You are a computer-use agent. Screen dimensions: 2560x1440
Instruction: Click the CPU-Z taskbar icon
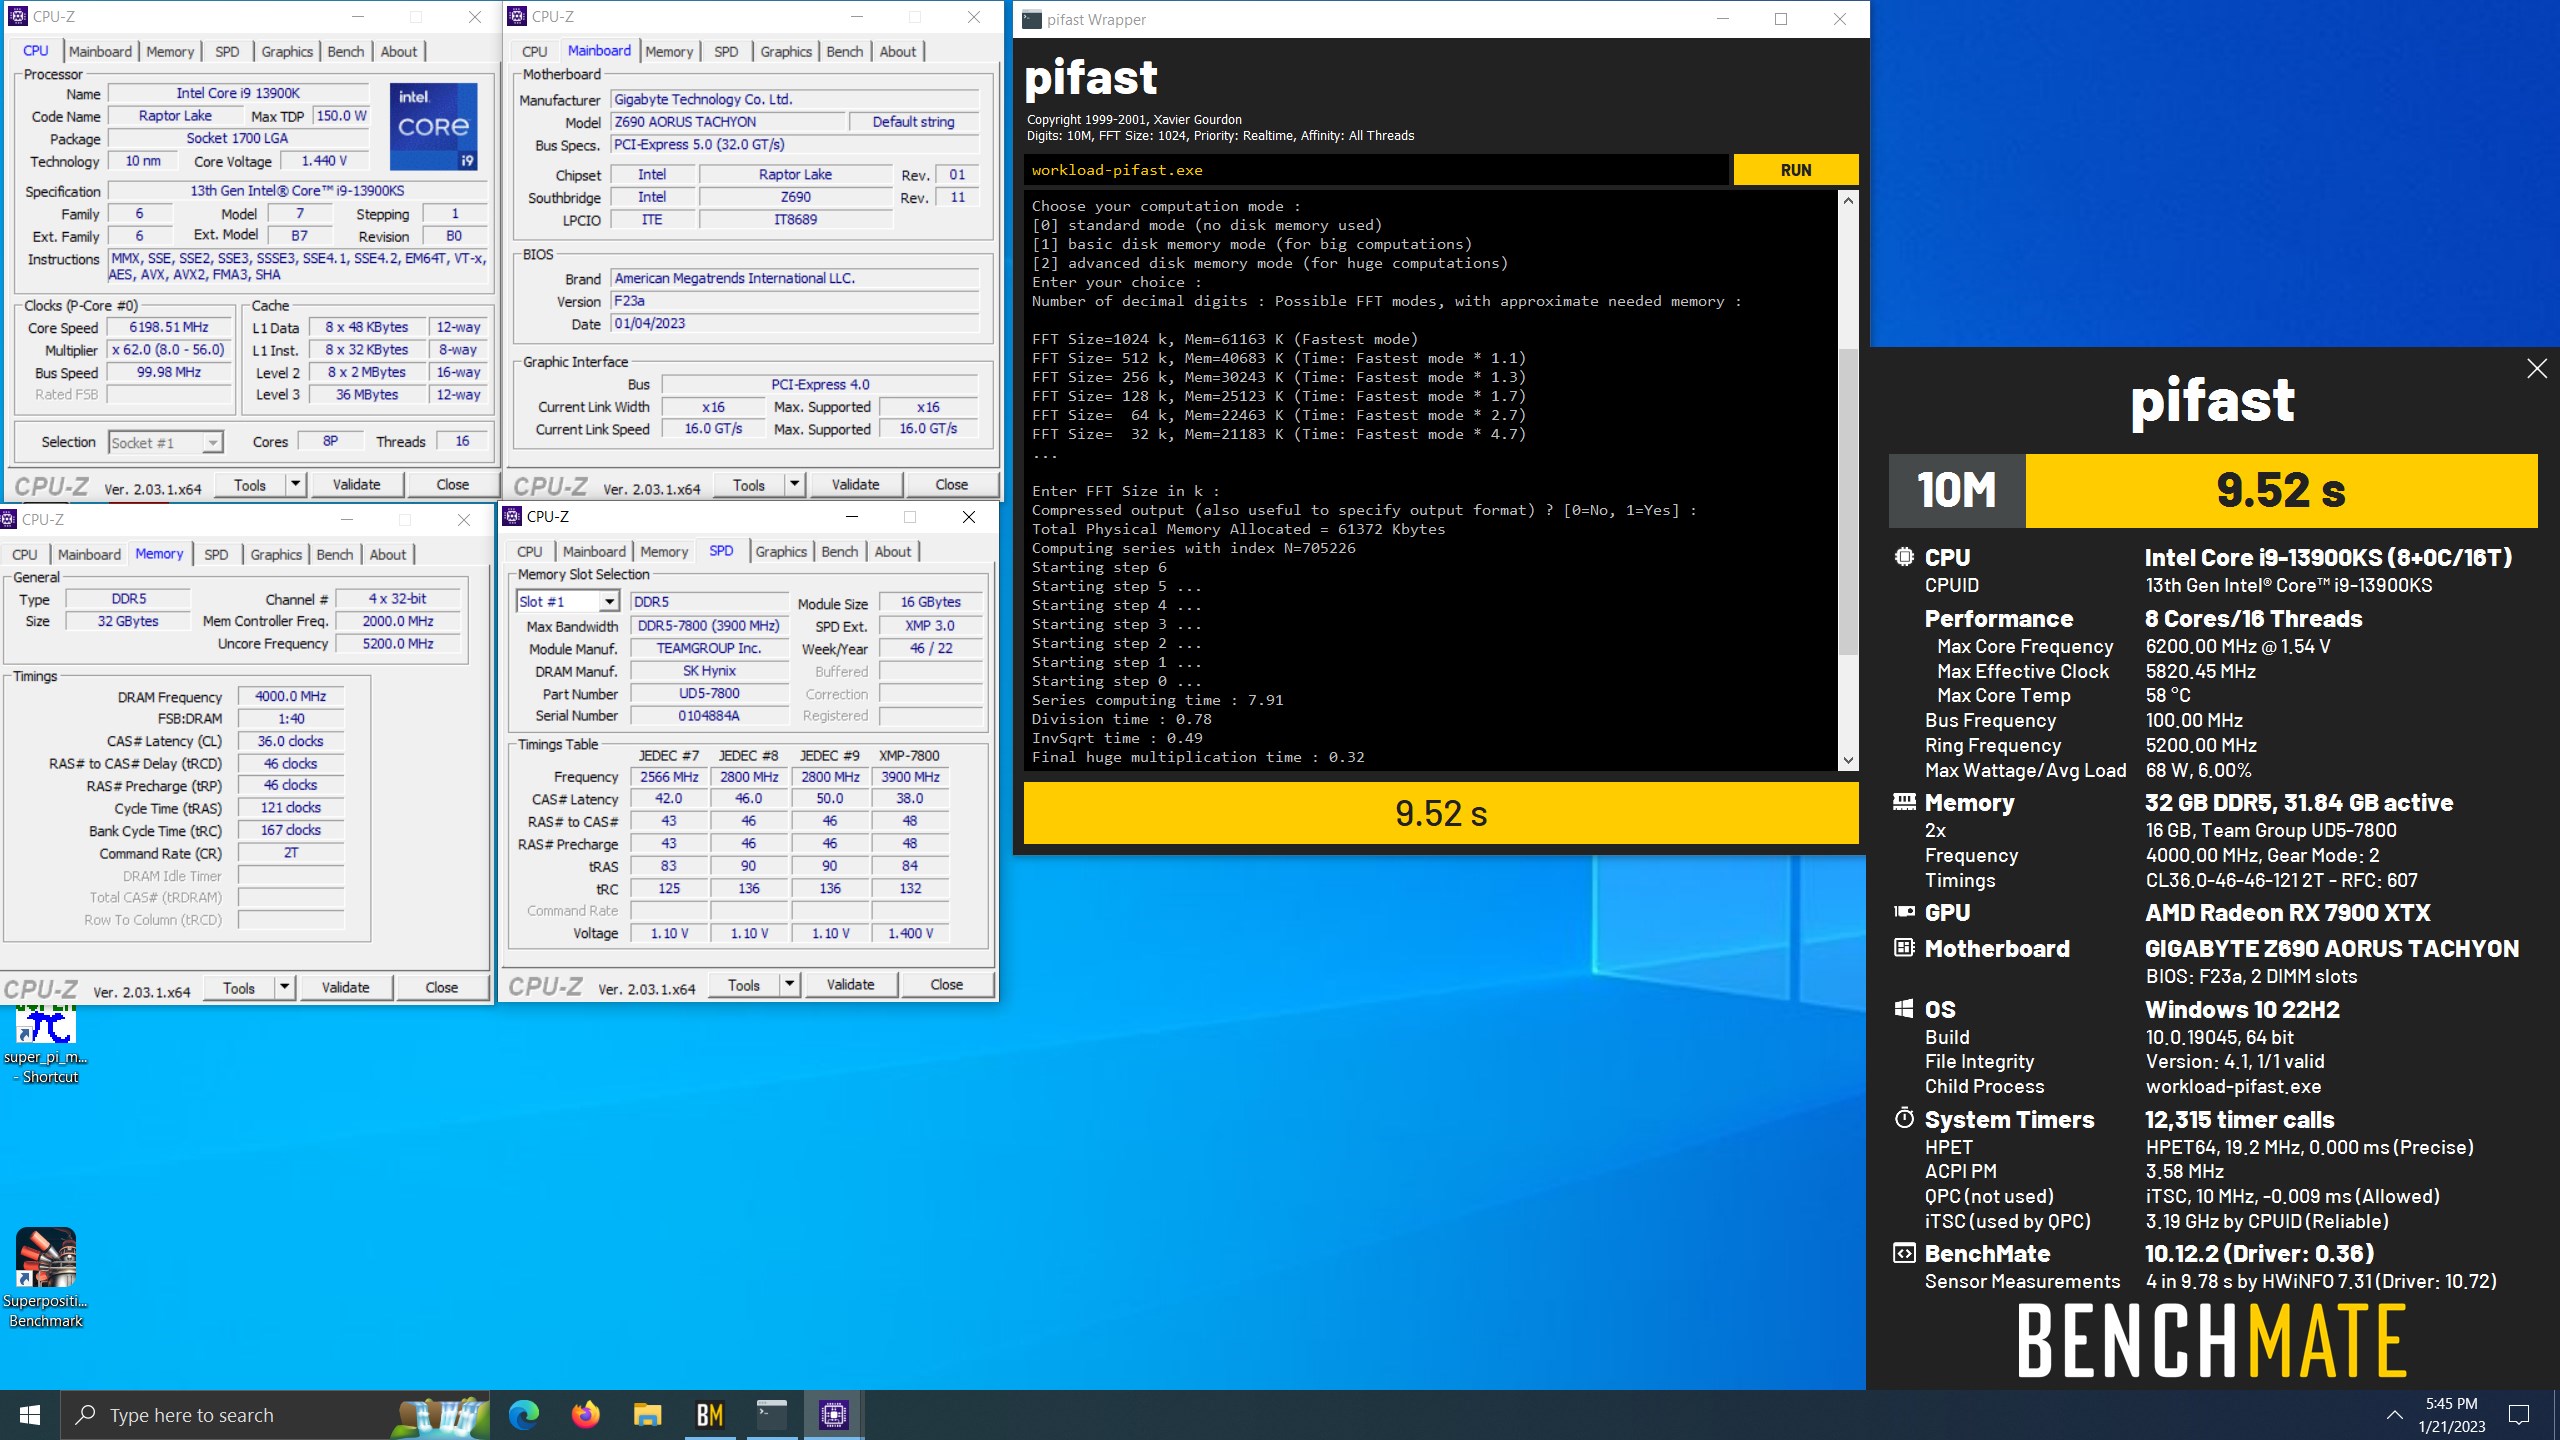834,1415
